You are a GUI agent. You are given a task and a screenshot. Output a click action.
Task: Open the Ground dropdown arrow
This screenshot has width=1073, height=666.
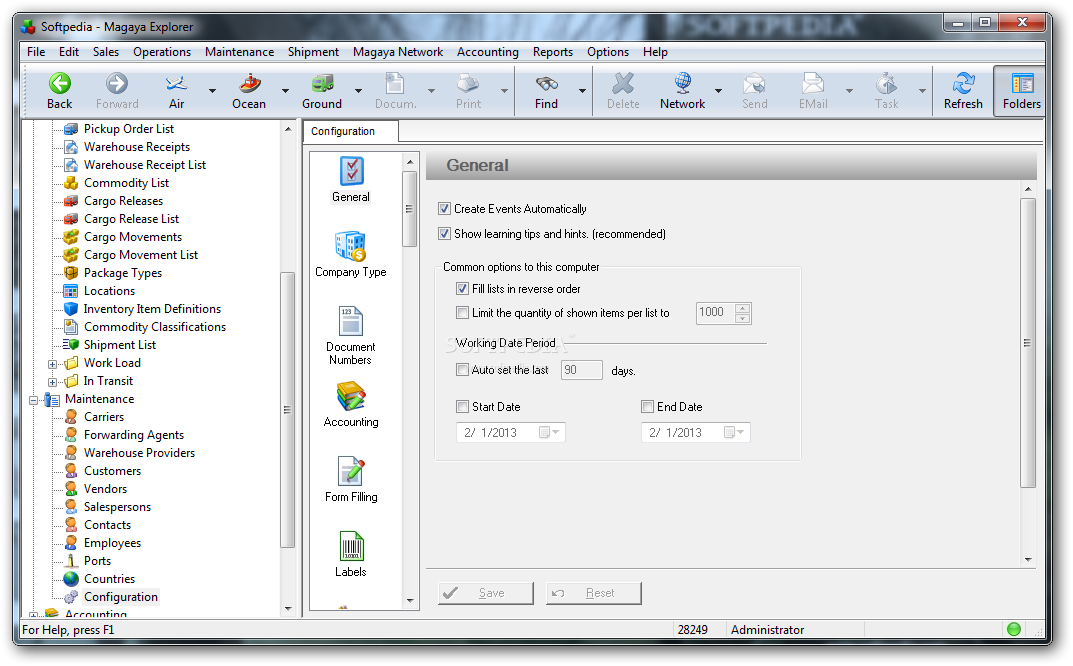tap(358, 90)
